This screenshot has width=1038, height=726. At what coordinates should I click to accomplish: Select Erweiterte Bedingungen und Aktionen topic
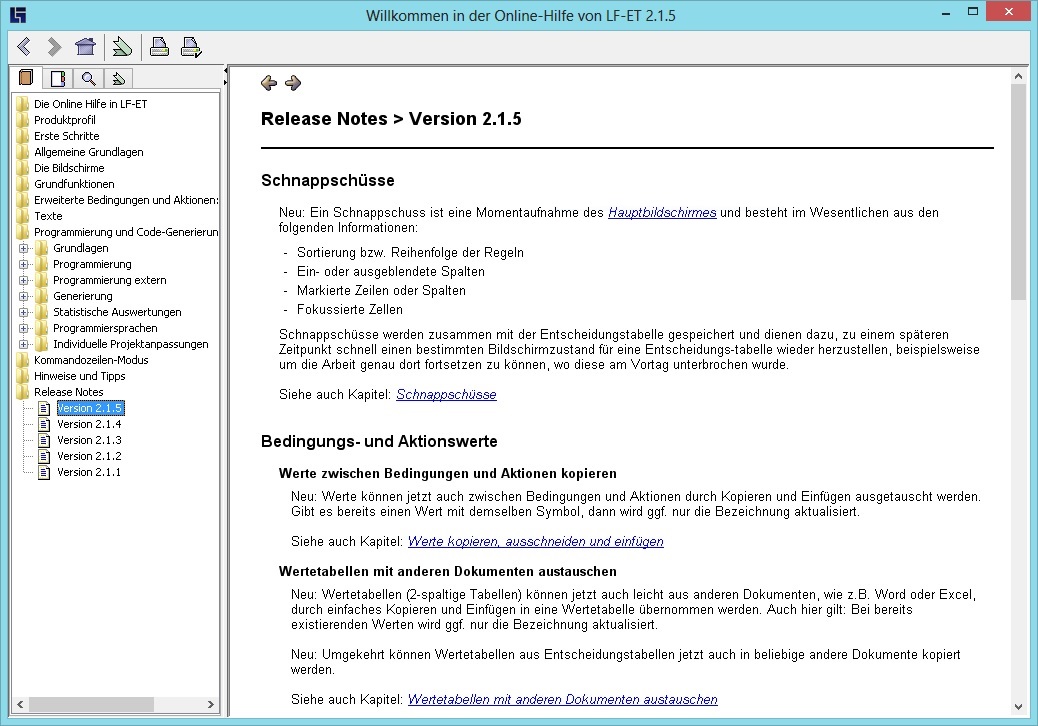click(x=126, y=200)
